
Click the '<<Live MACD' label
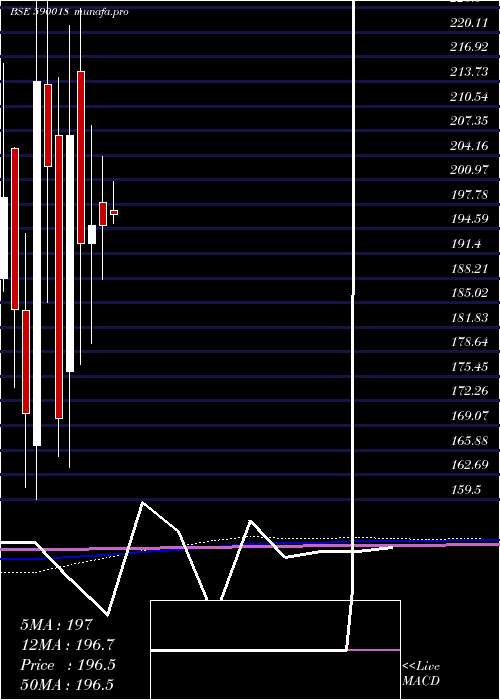(x=421, y=674)
